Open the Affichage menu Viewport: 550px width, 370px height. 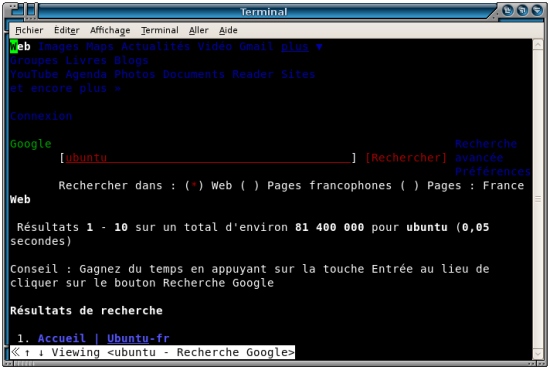[110, 30]
